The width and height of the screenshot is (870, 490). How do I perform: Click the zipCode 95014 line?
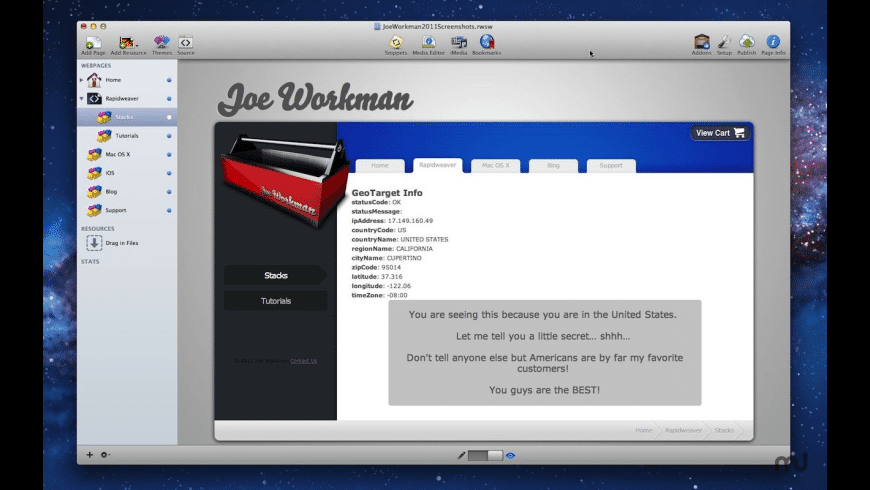coord(376,267)
